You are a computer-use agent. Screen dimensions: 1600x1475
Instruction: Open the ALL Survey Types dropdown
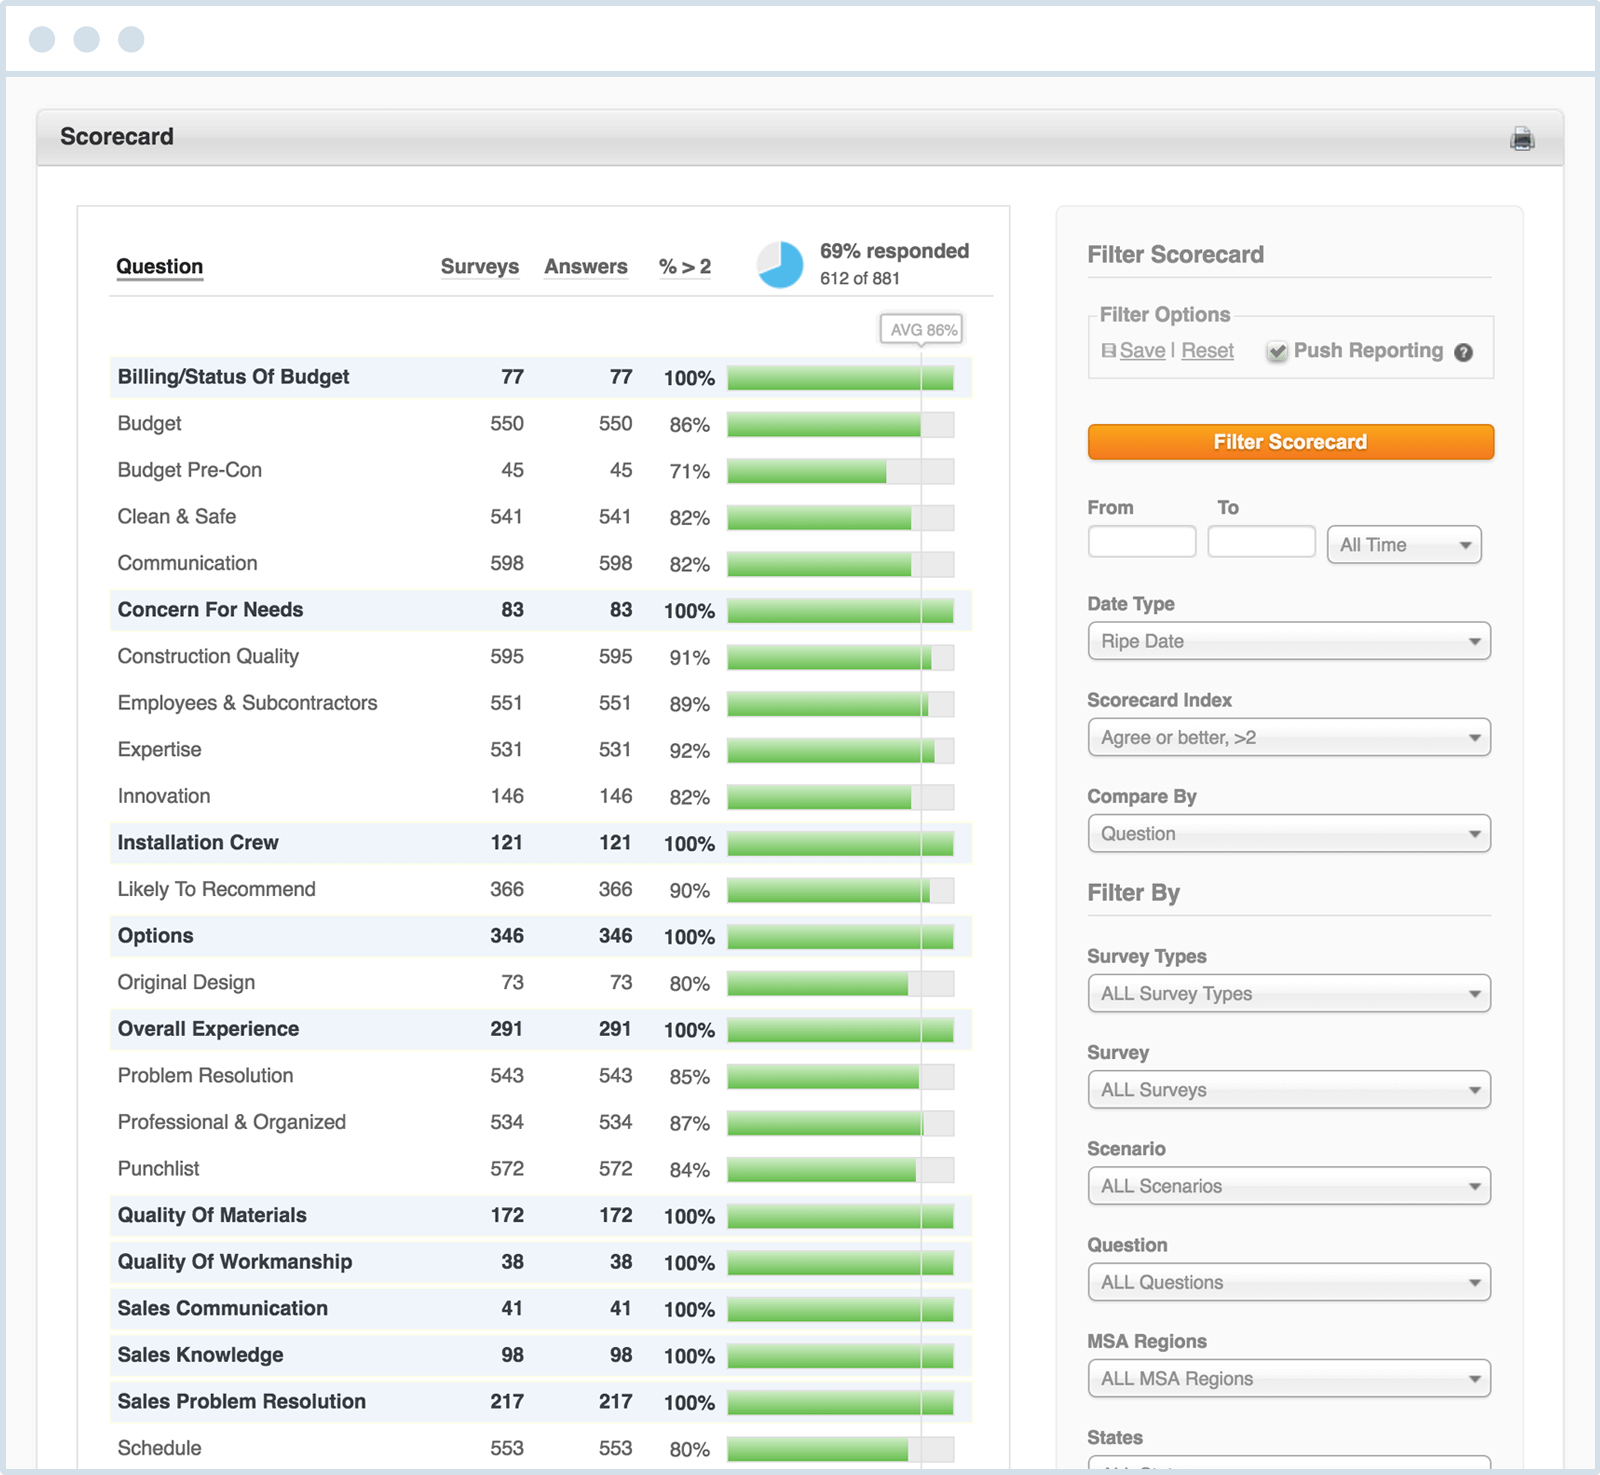pos(1289,993)
